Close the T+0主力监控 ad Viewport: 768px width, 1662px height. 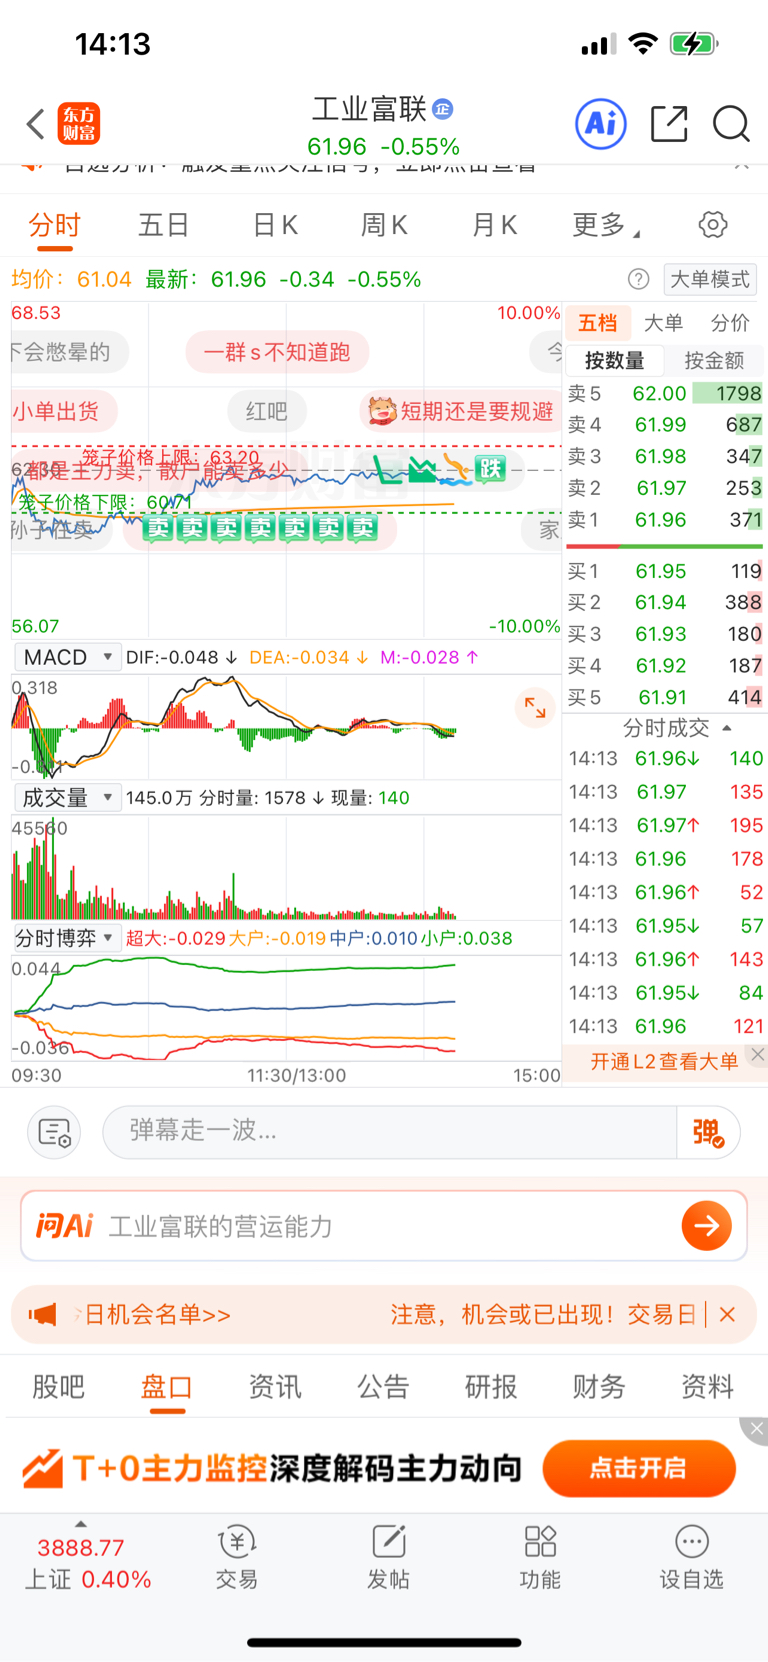tap(755, 1430)
